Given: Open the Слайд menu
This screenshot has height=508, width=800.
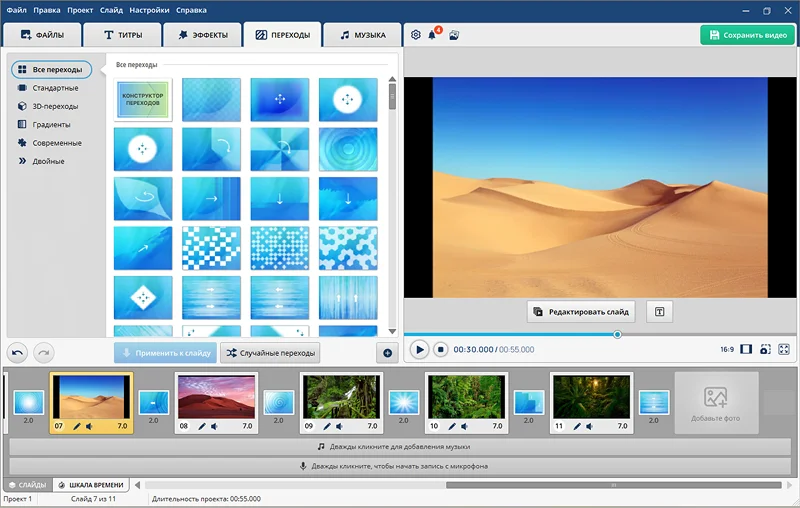Looking at the screenshot, I should point(111,10).
